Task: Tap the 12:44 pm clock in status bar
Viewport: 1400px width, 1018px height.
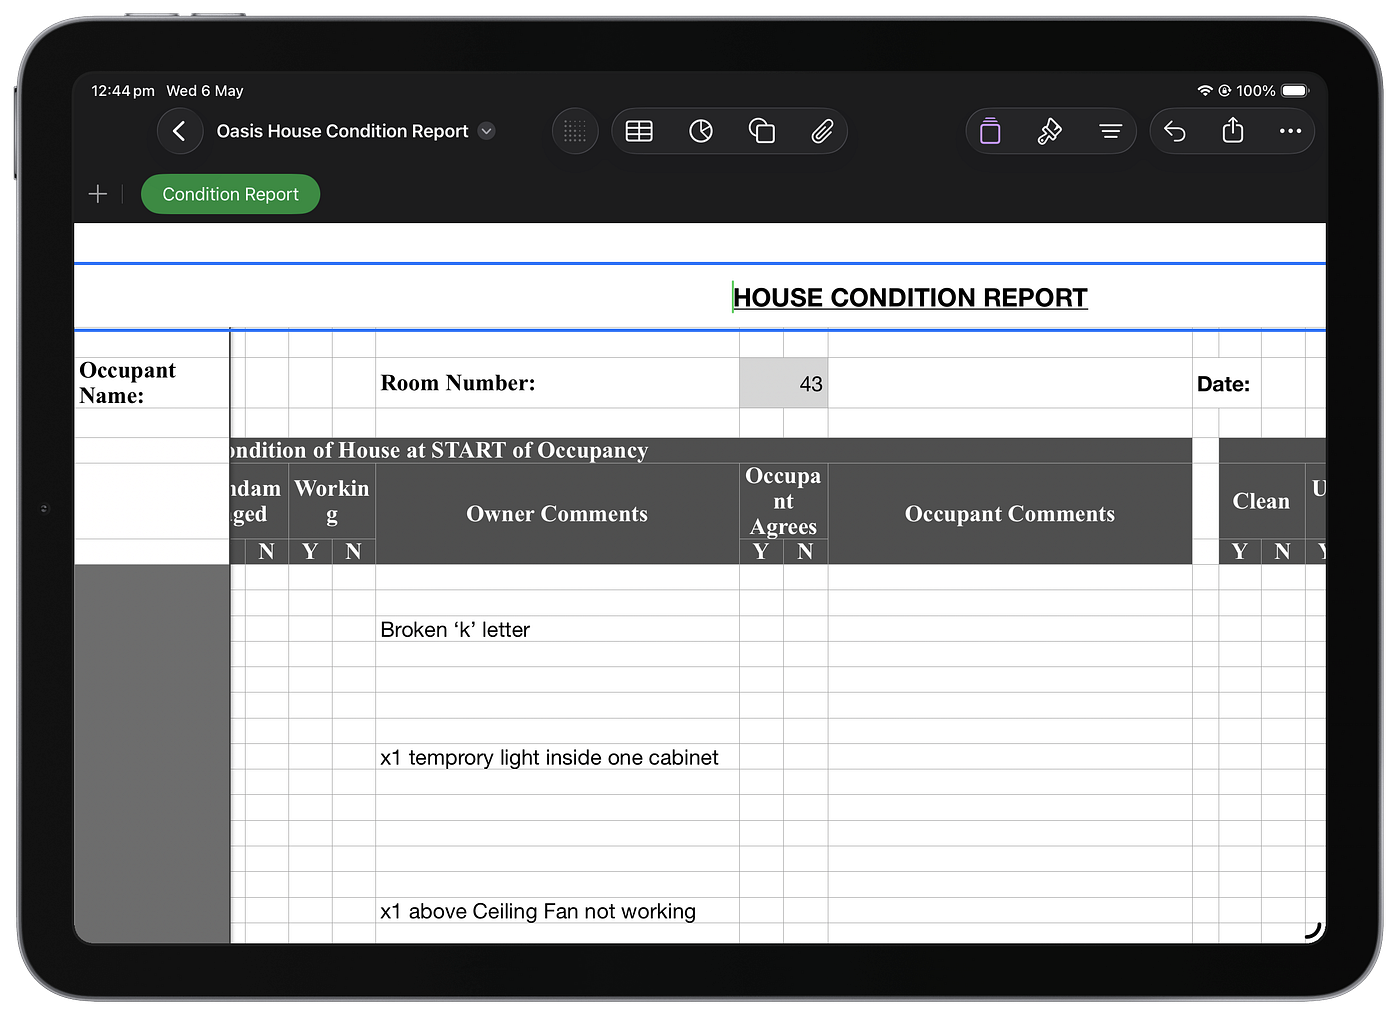Action: click(x=123, y=90)
